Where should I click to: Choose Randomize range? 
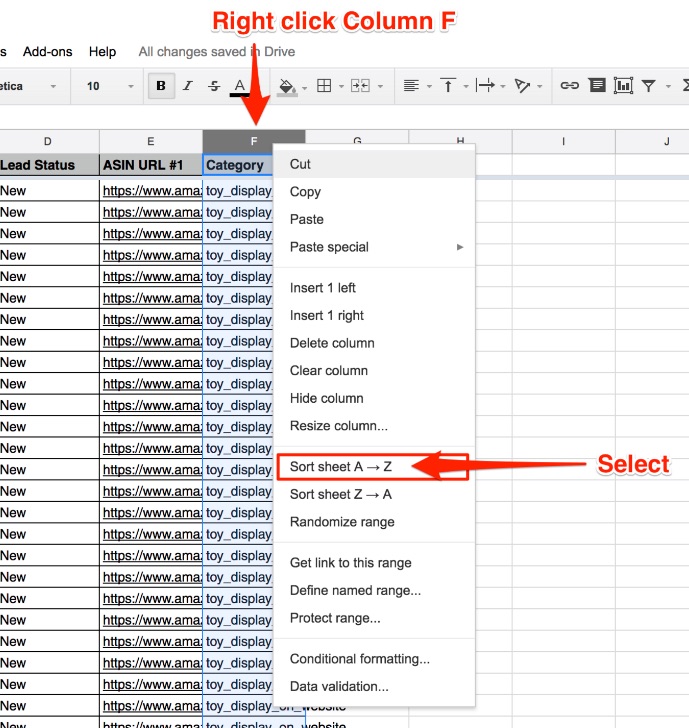374,522
